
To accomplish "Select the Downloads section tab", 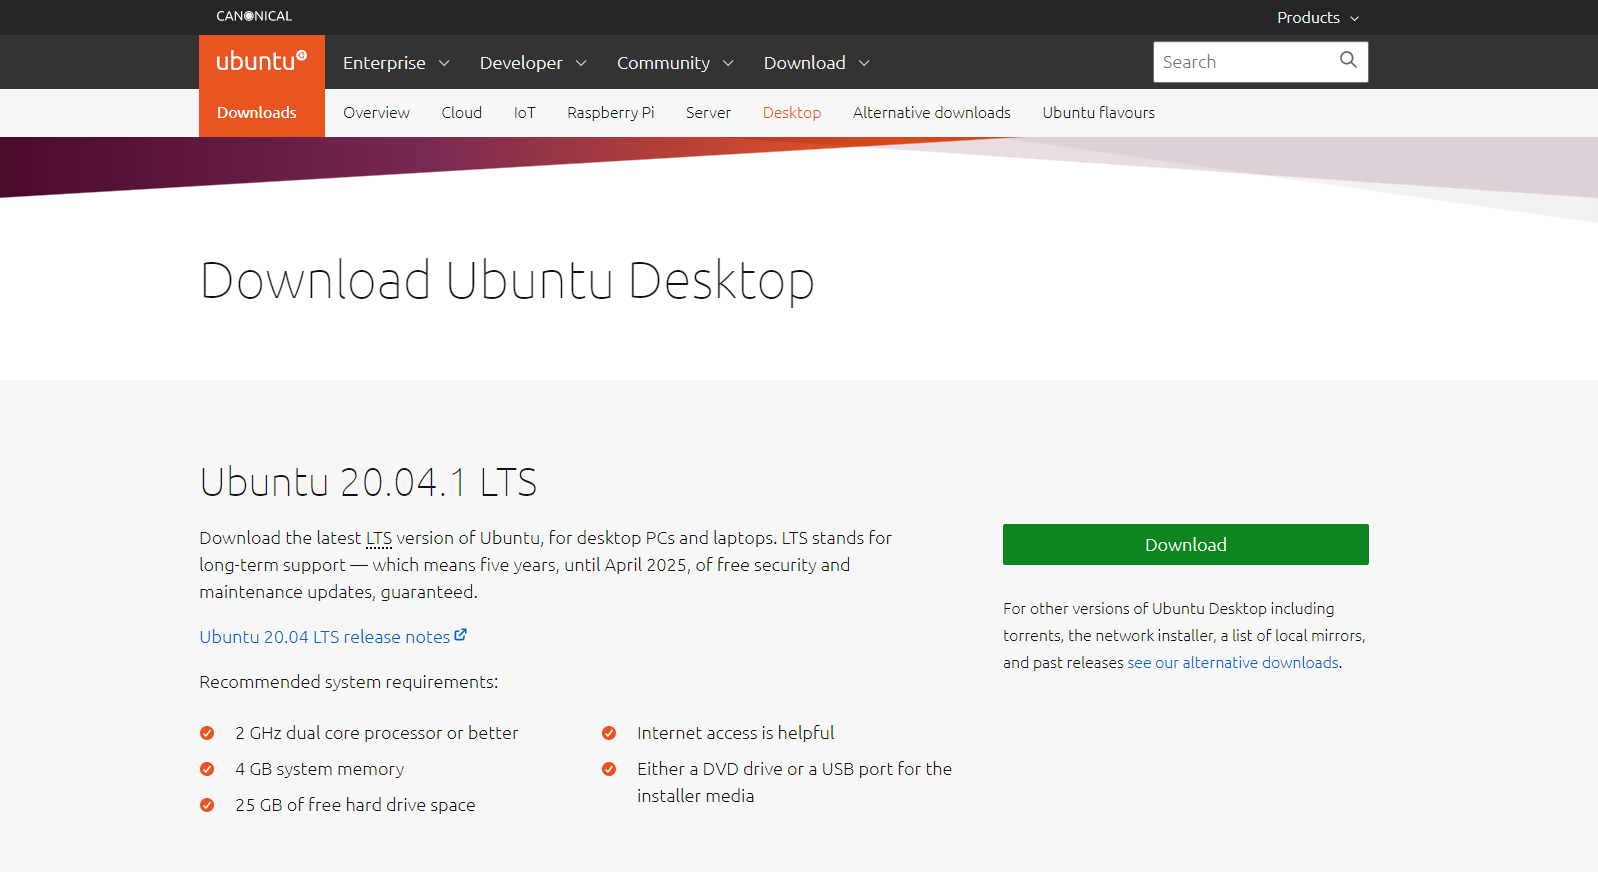I will click(257, 112).
